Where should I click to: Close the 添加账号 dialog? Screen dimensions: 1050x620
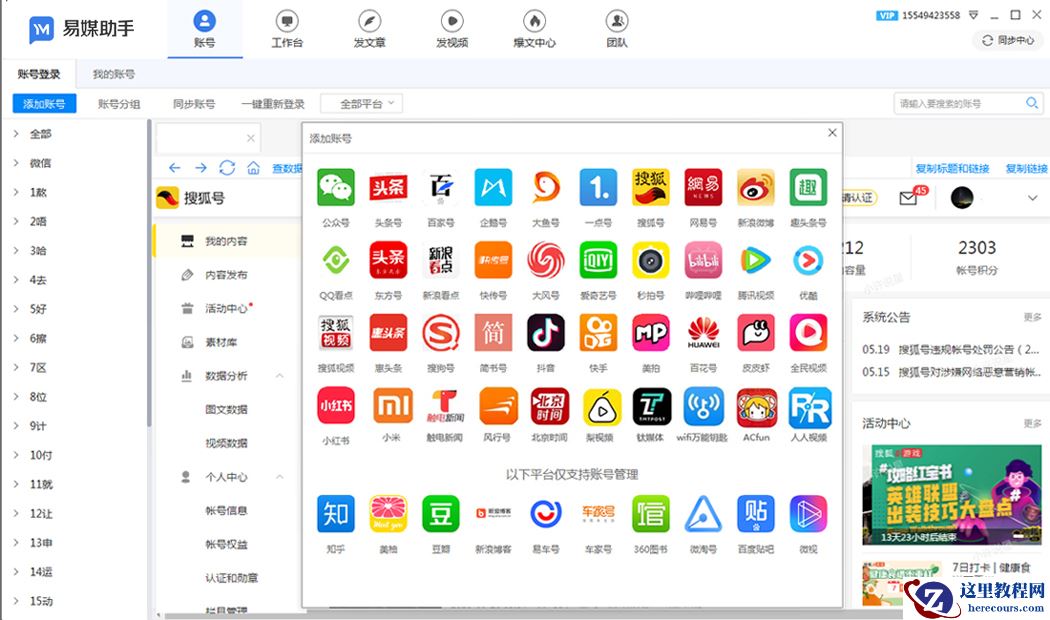point(832,133)
